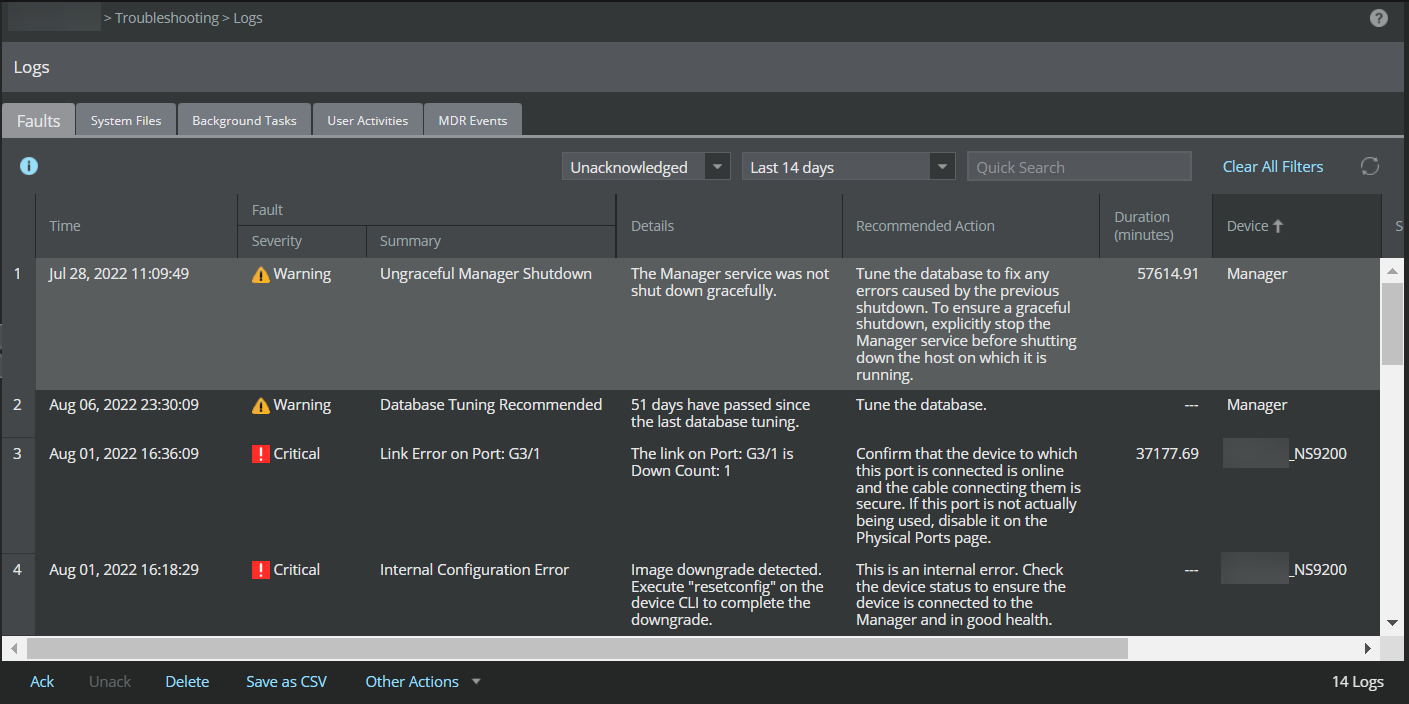1409x704 pixels.
Task: Select the Database Tuning Recommended summary
Action: tap(491, 405)
